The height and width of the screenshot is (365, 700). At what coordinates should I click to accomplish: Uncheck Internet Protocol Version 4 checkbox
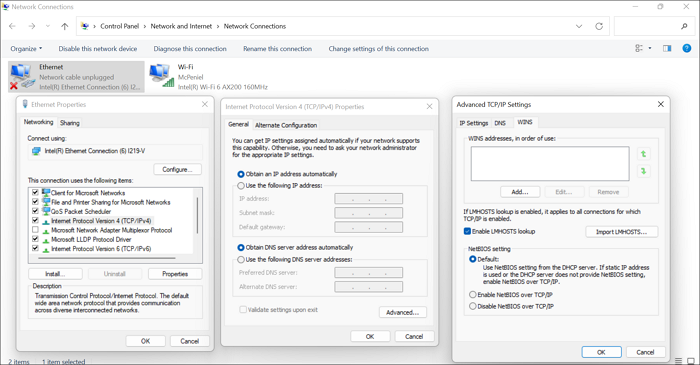click(35, 220)
